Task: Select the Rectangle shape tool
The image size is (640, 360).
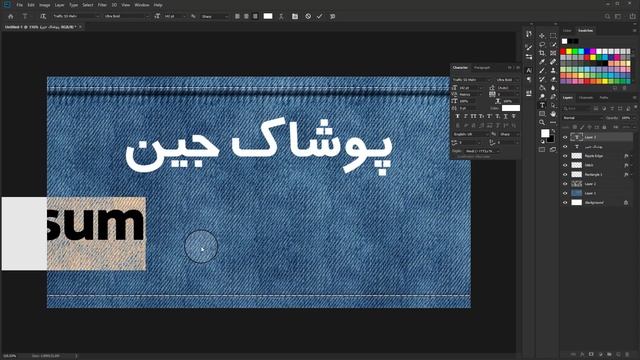Action: click(542, 114)
